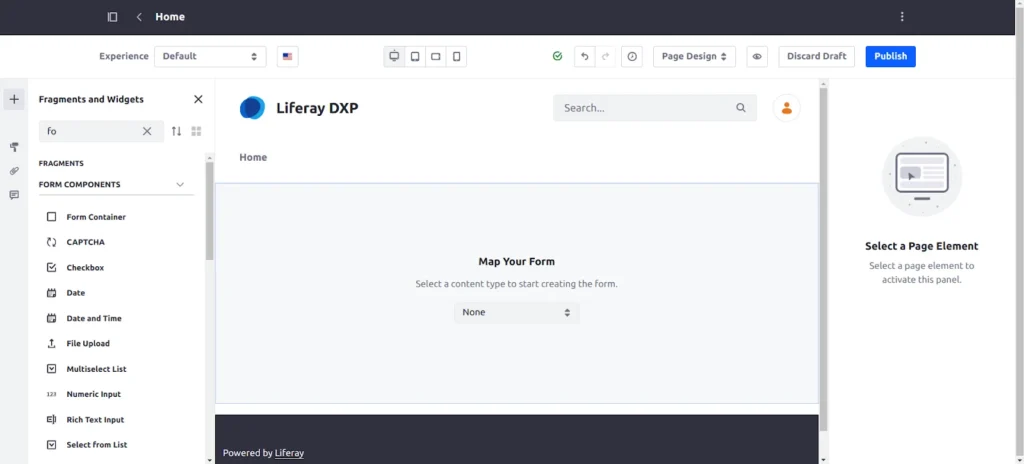
Task: Click the Map Your Form heading
Action: (x=517, y=261)
